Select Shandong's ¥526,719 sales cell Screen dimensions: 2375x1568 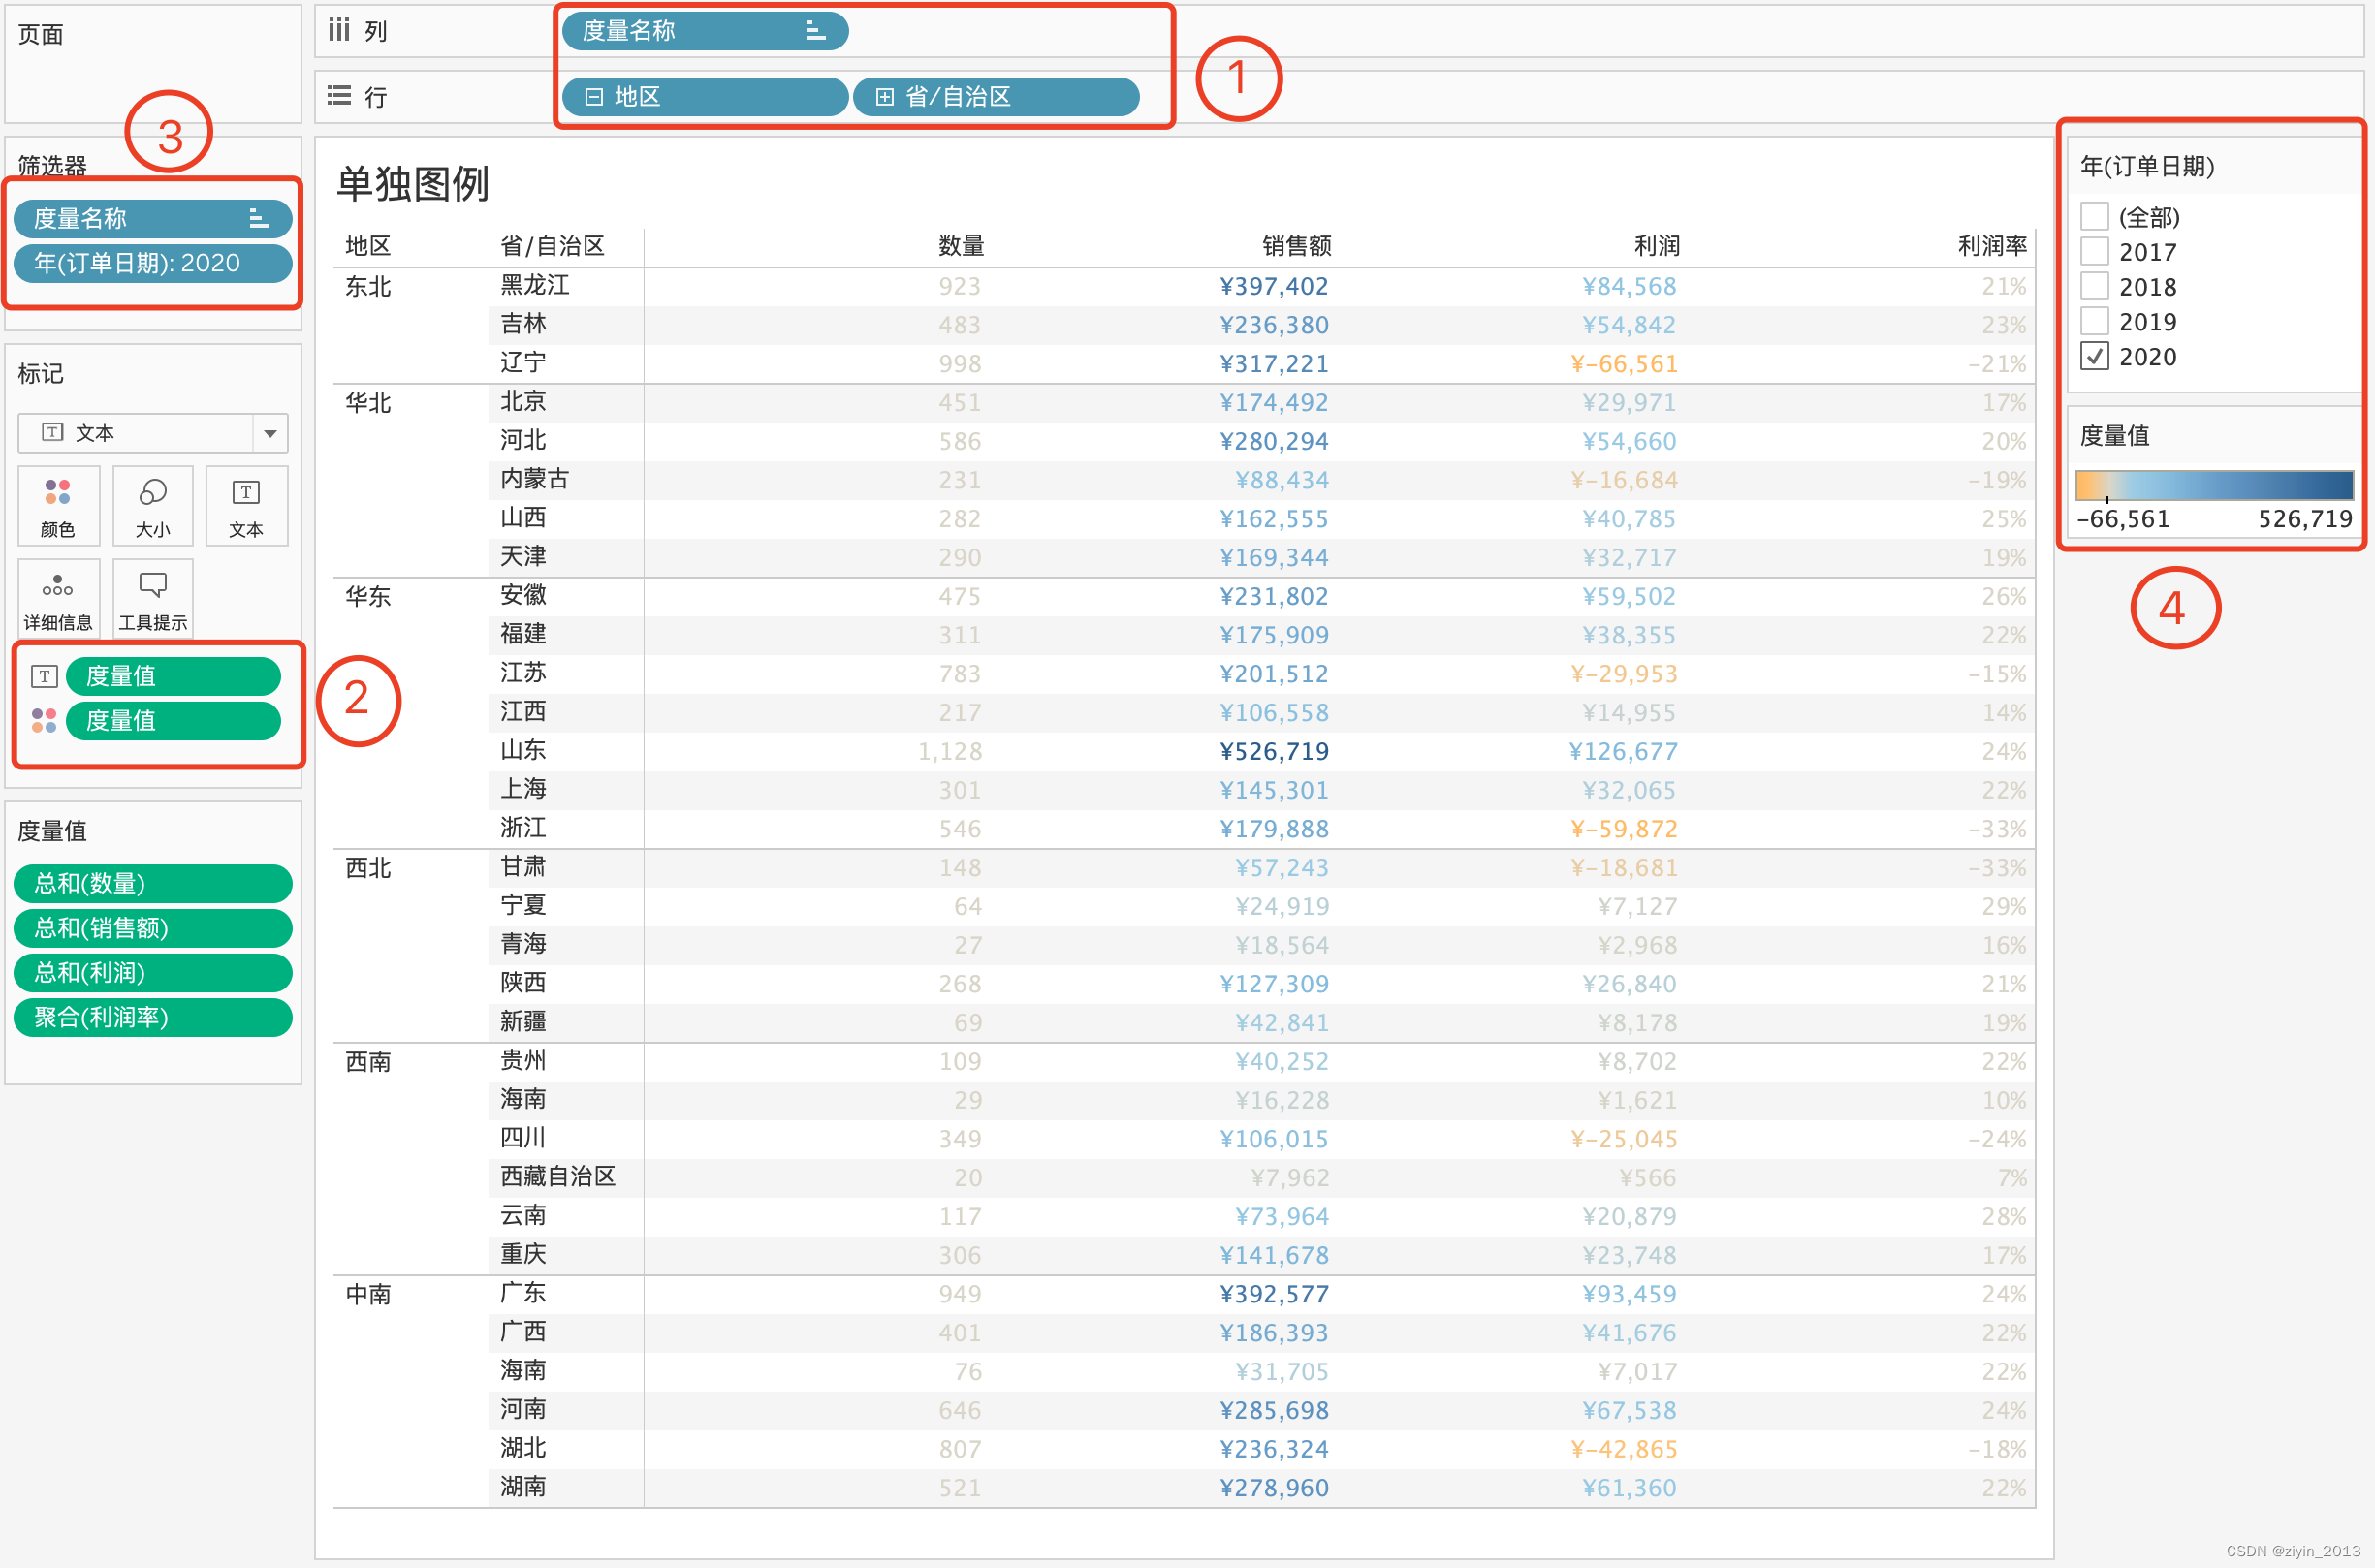1274,751
